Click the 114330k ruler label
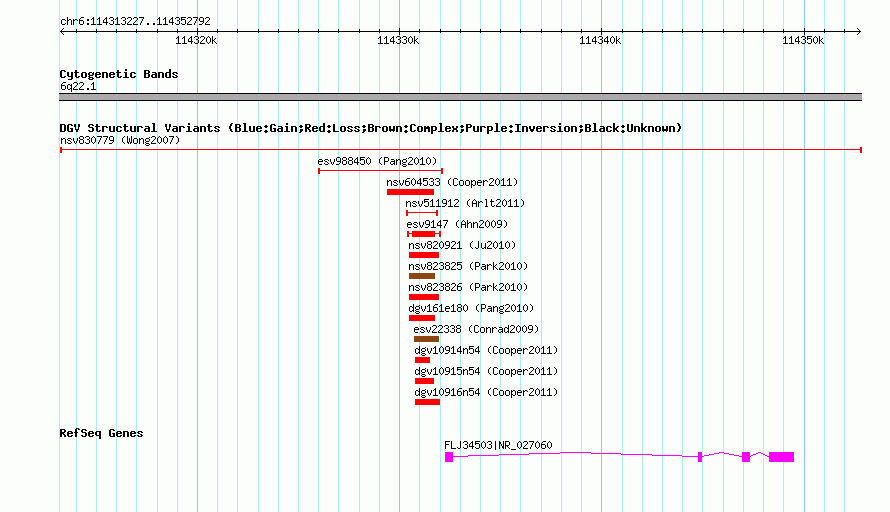The image size is (890, 512). tap(398, 40)
